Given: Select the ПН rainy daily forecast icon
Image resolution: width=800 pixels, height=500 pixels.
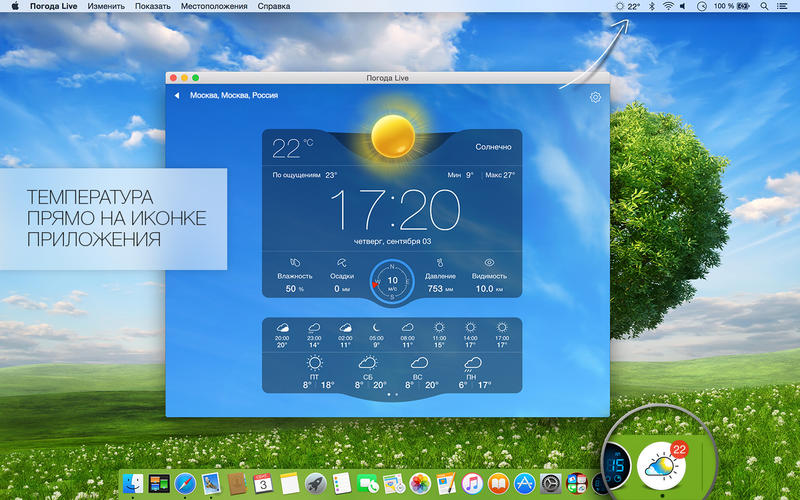Looking at the screenshot, I should pyautogui.click(x=472, y=364).
